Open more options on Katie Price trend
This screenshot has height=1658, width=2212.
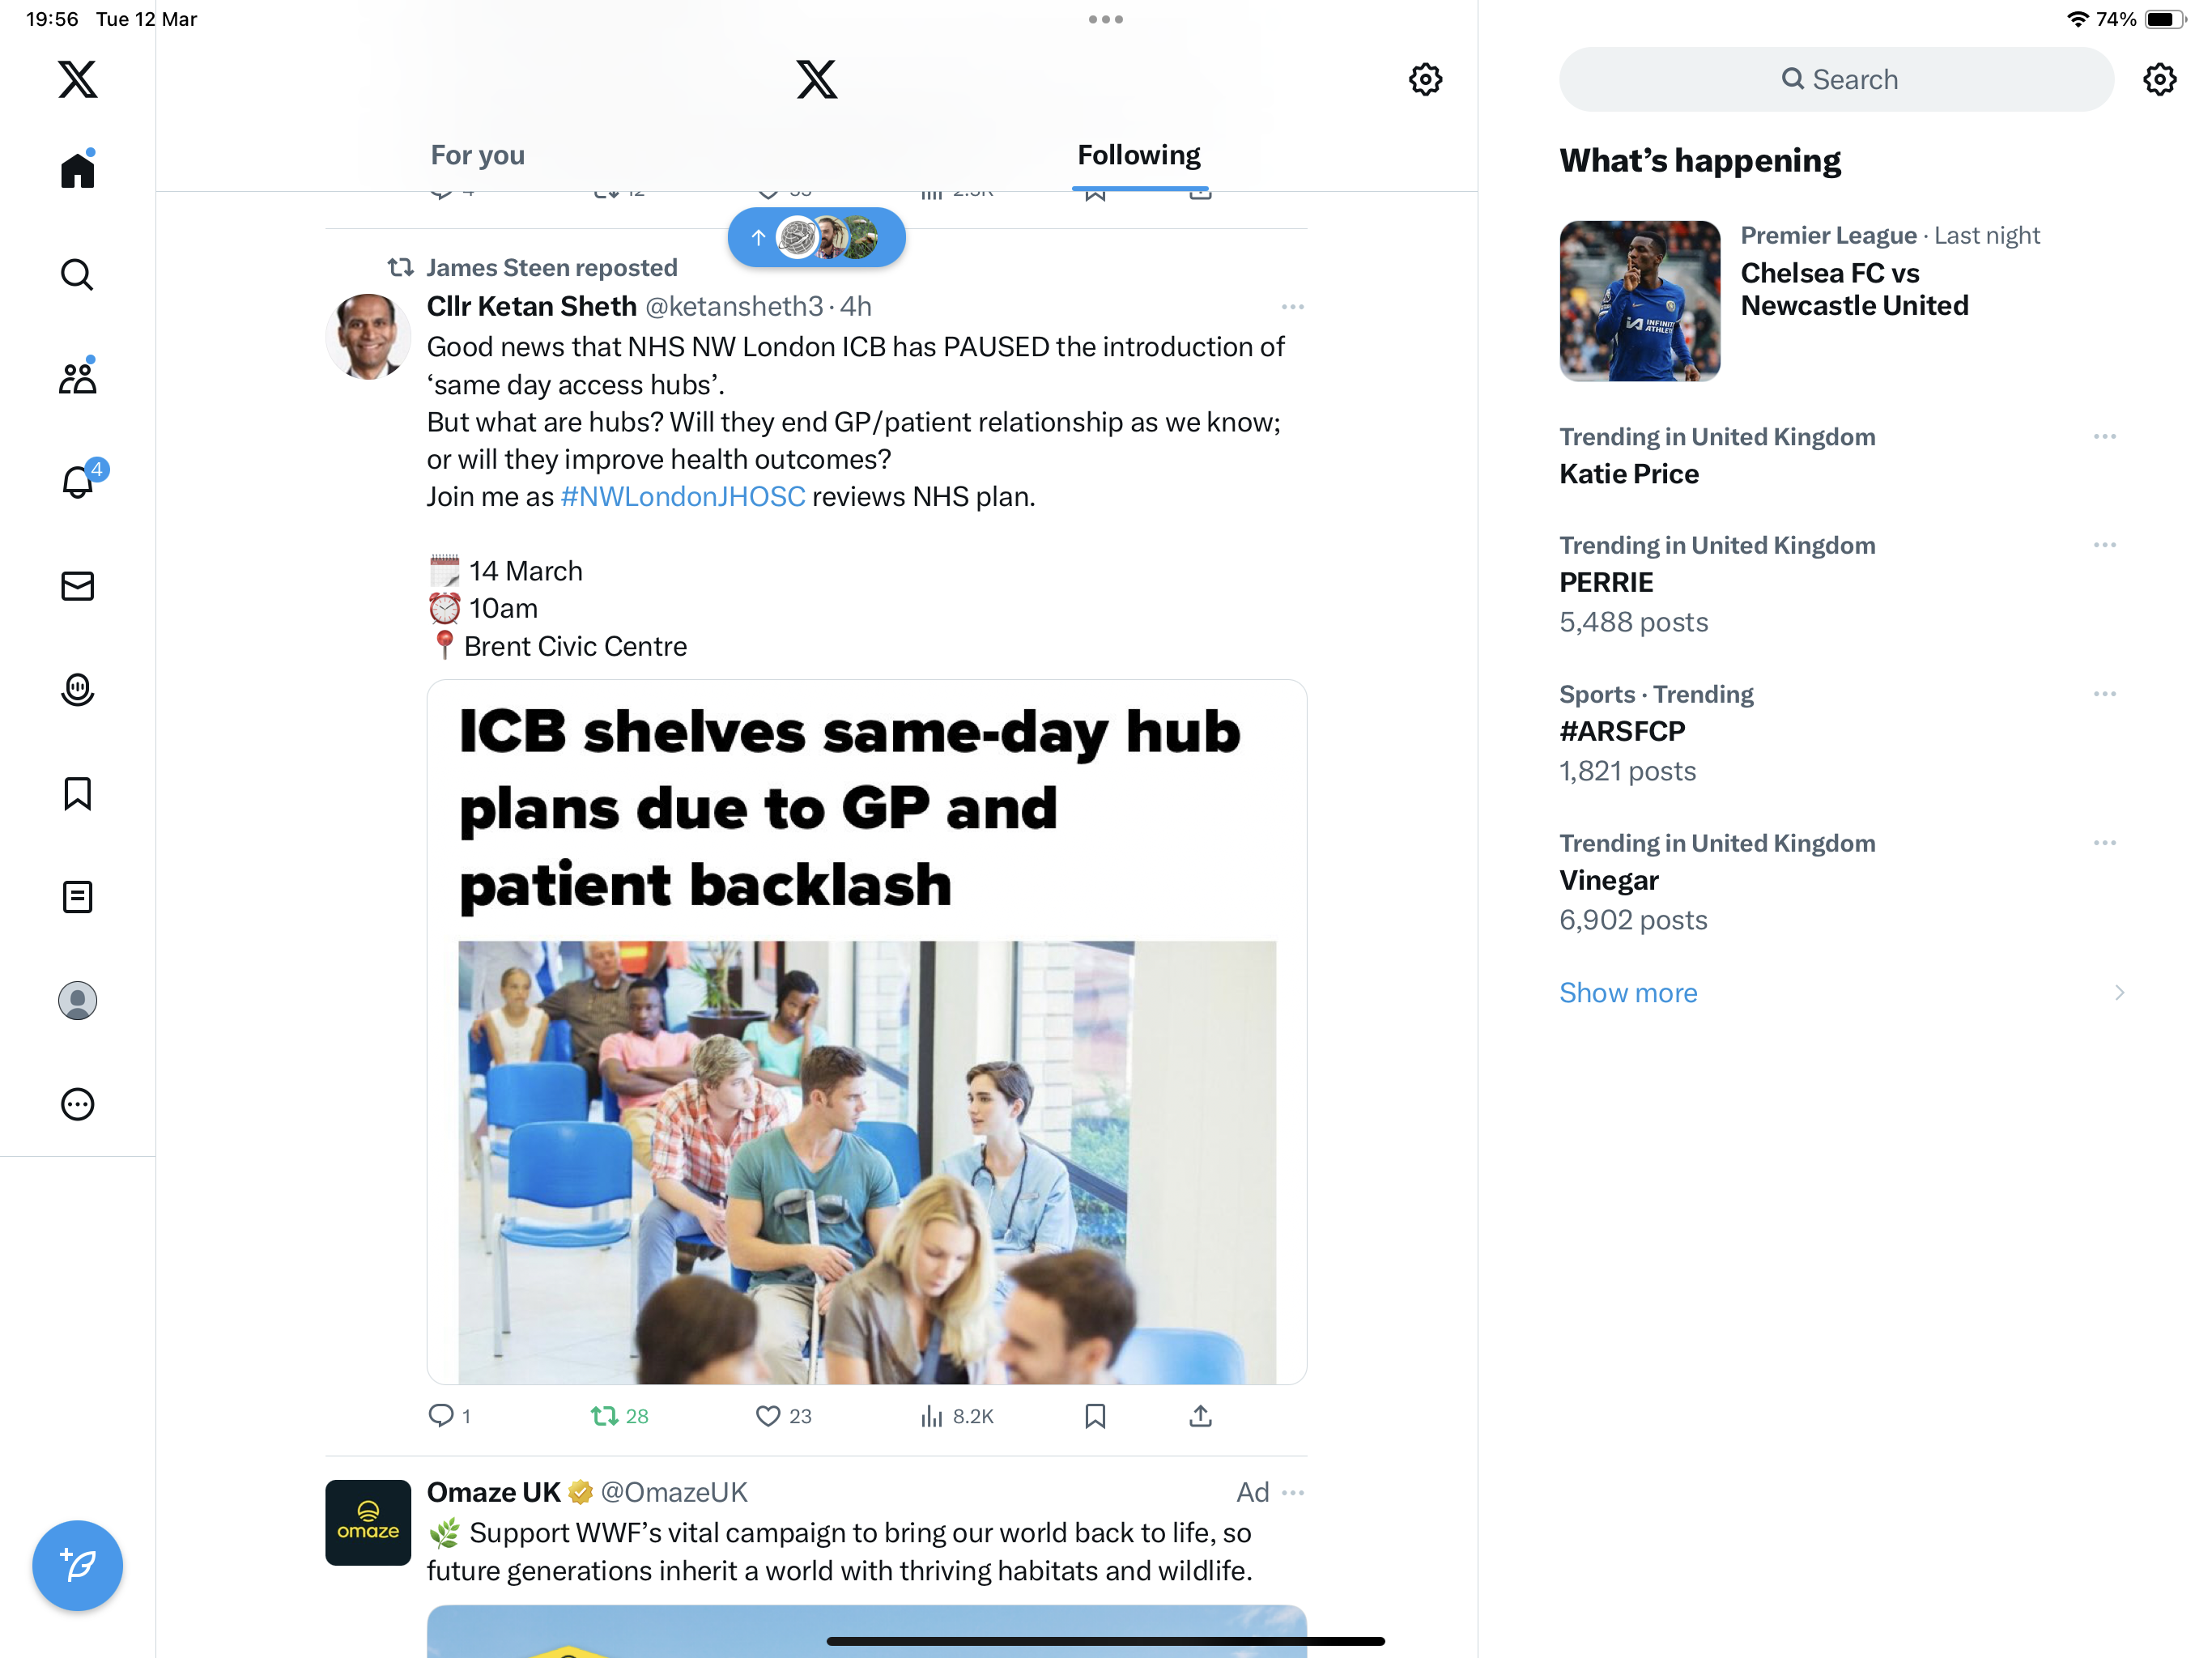pos(2104,437)
